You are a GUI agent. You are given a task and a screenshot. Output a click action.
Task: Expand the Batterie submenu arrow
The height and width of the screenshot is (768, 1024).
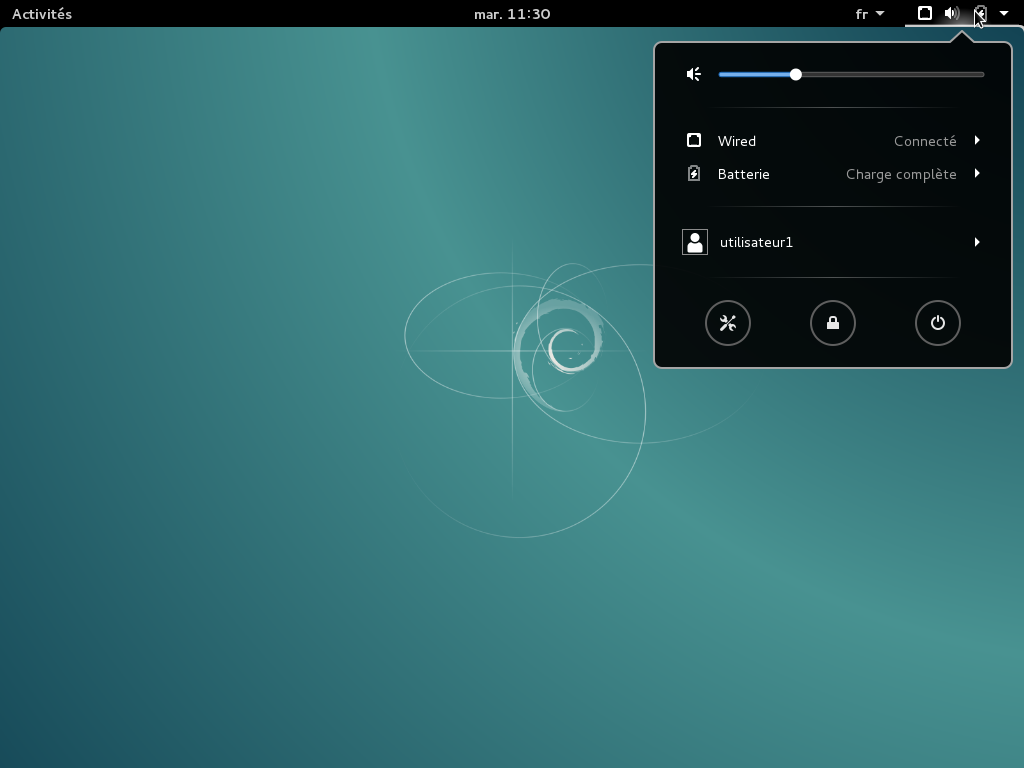[977, 174]
